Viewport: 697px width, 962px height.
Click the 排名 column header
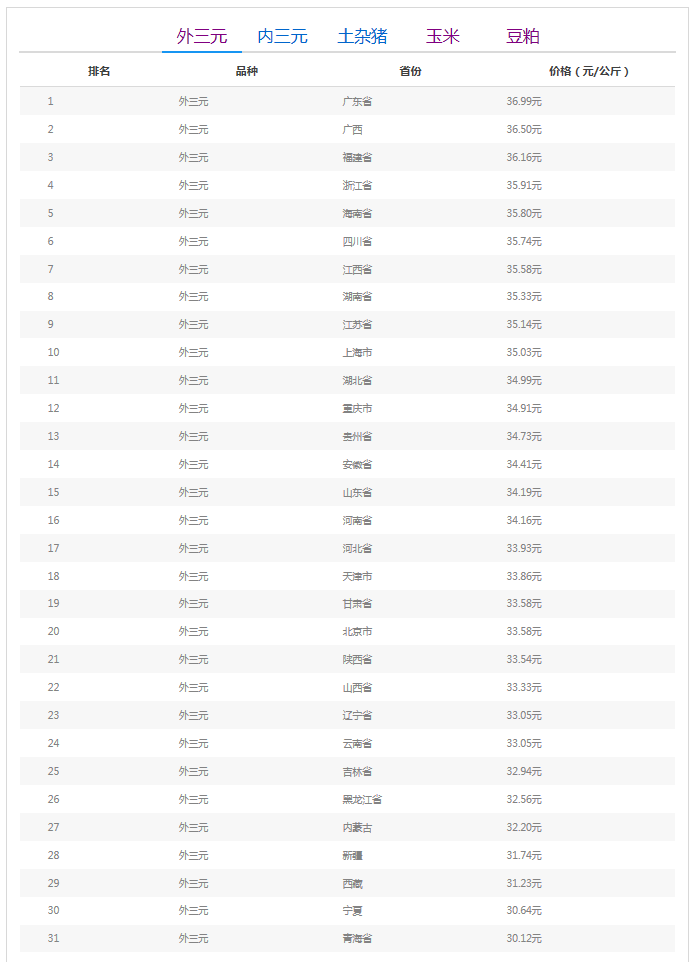pos(99,72)
